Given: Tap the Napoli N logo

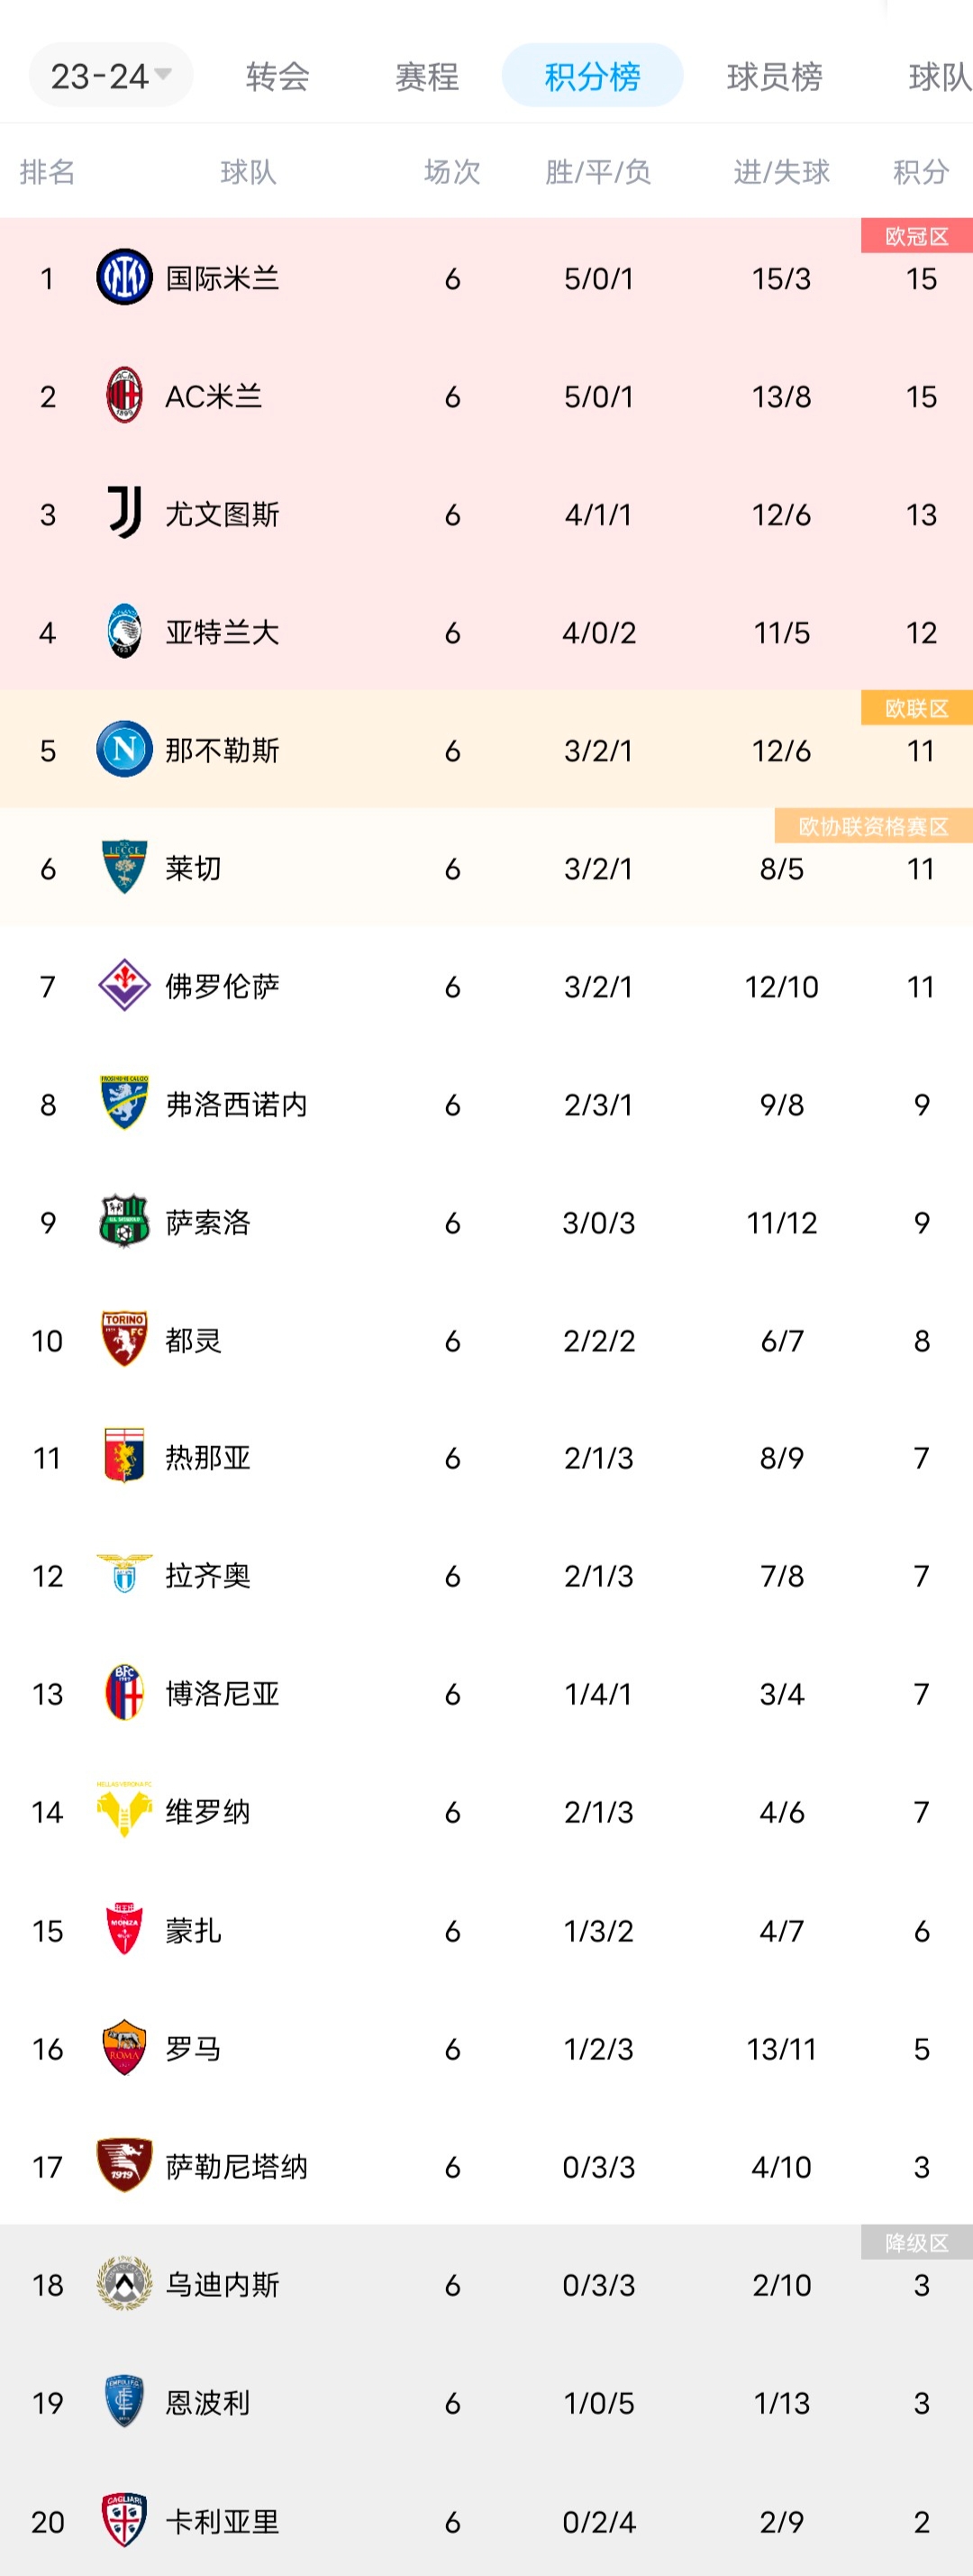Looking at the screenshot, I should (124, 749).
